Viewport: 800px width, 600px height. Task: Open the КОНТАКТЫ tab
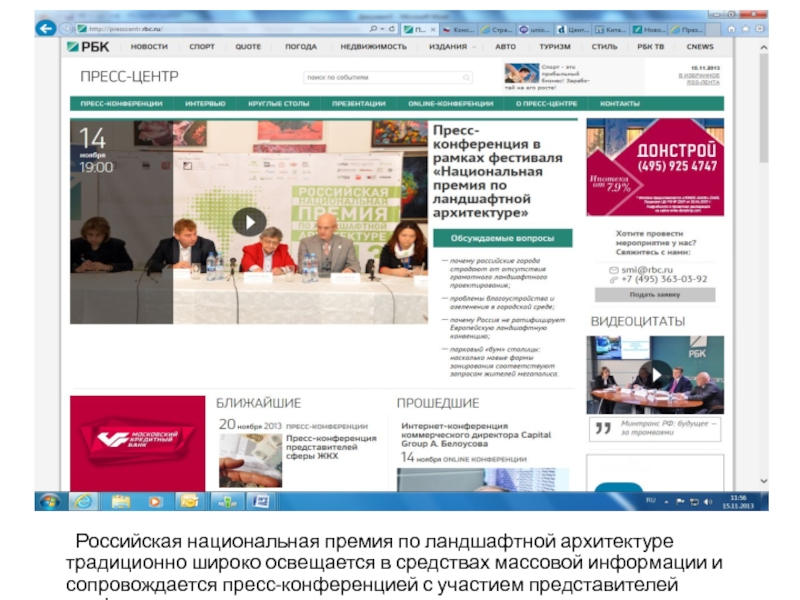pyautogui.click(x=620, y=104)
